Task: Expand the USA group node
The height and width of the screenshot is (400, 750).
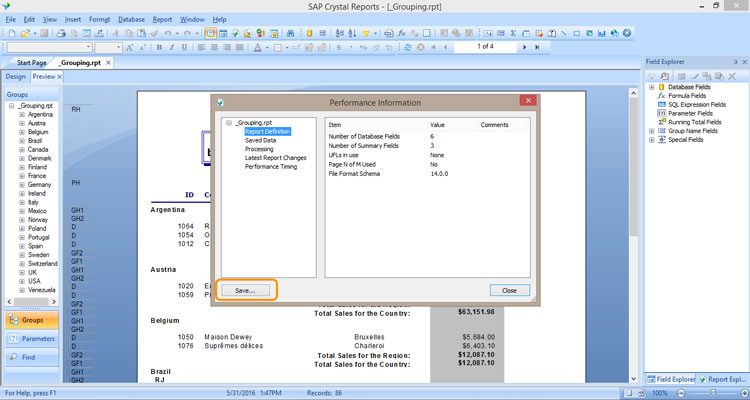Action: [22, 281]
